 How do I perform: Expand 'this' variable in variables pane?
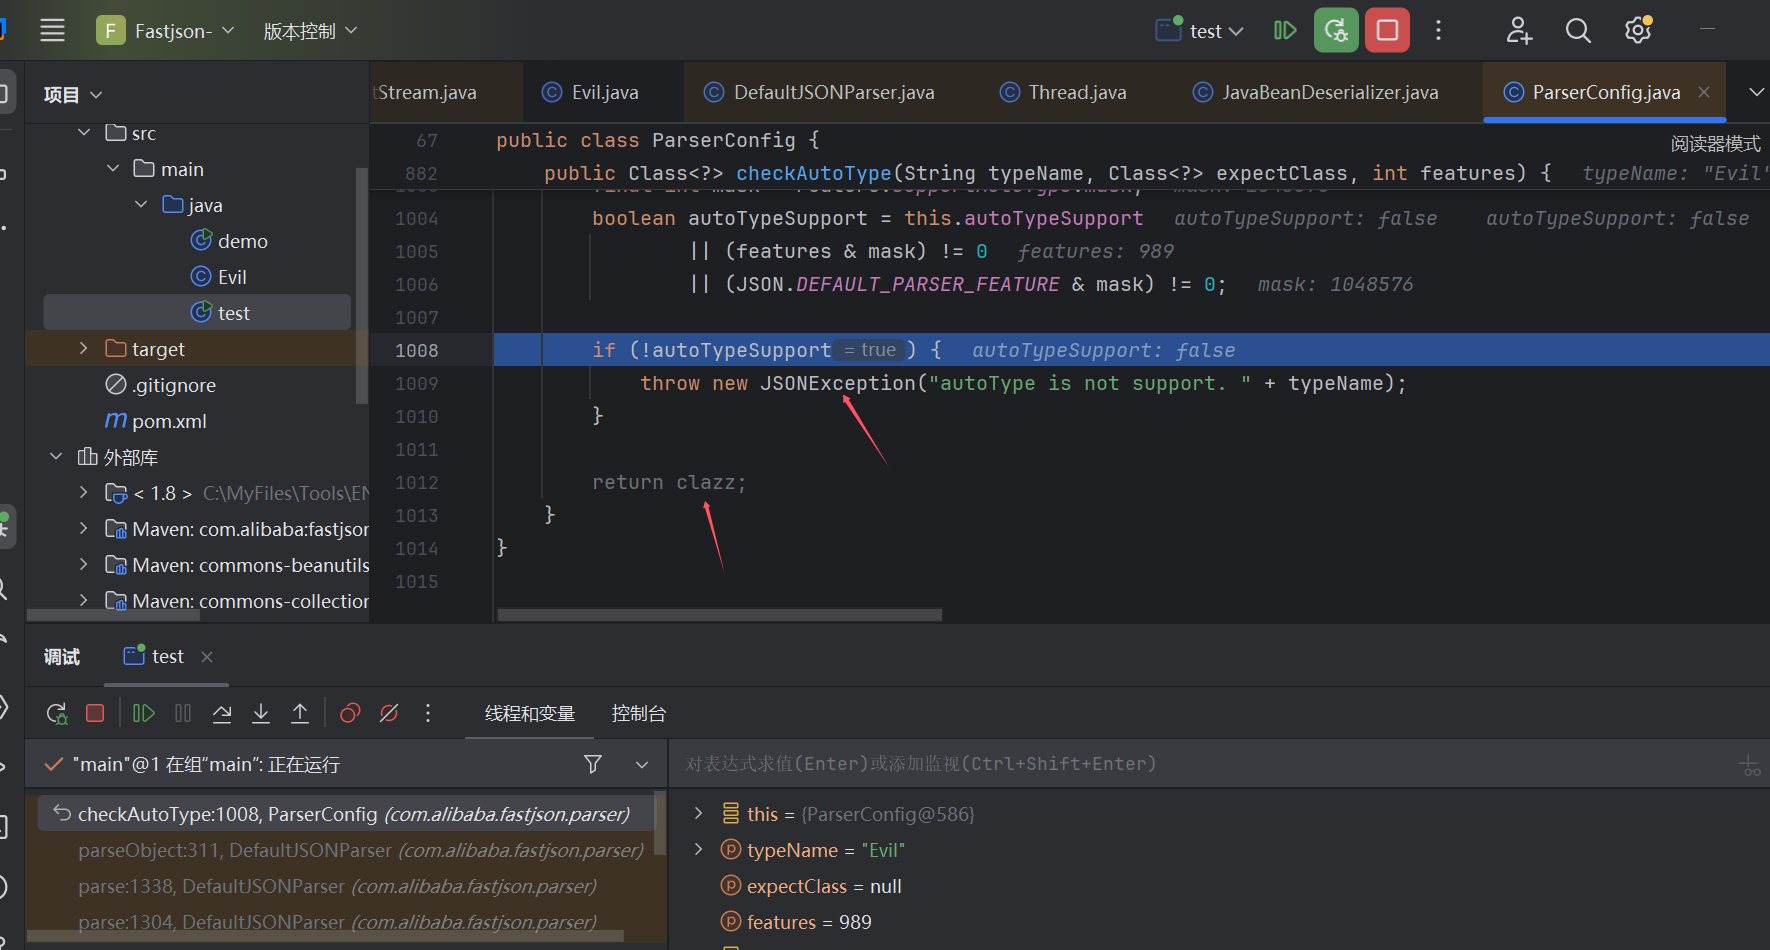(x=698, y=813)
